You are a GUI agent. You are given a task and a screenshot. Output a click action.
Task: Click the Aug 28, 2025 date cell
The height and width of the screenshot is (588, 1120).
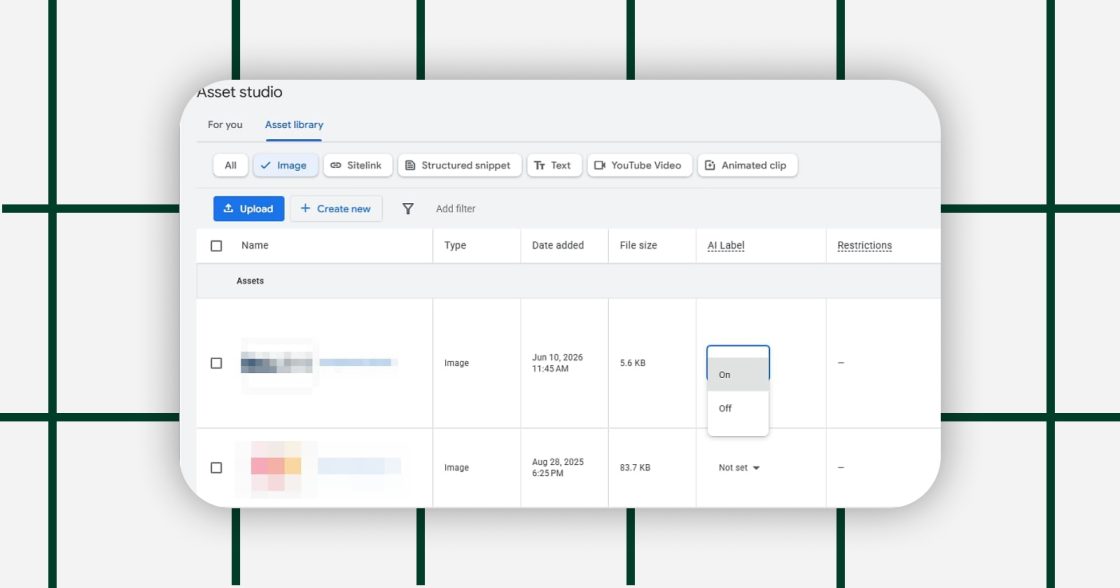tap(558, 467)
